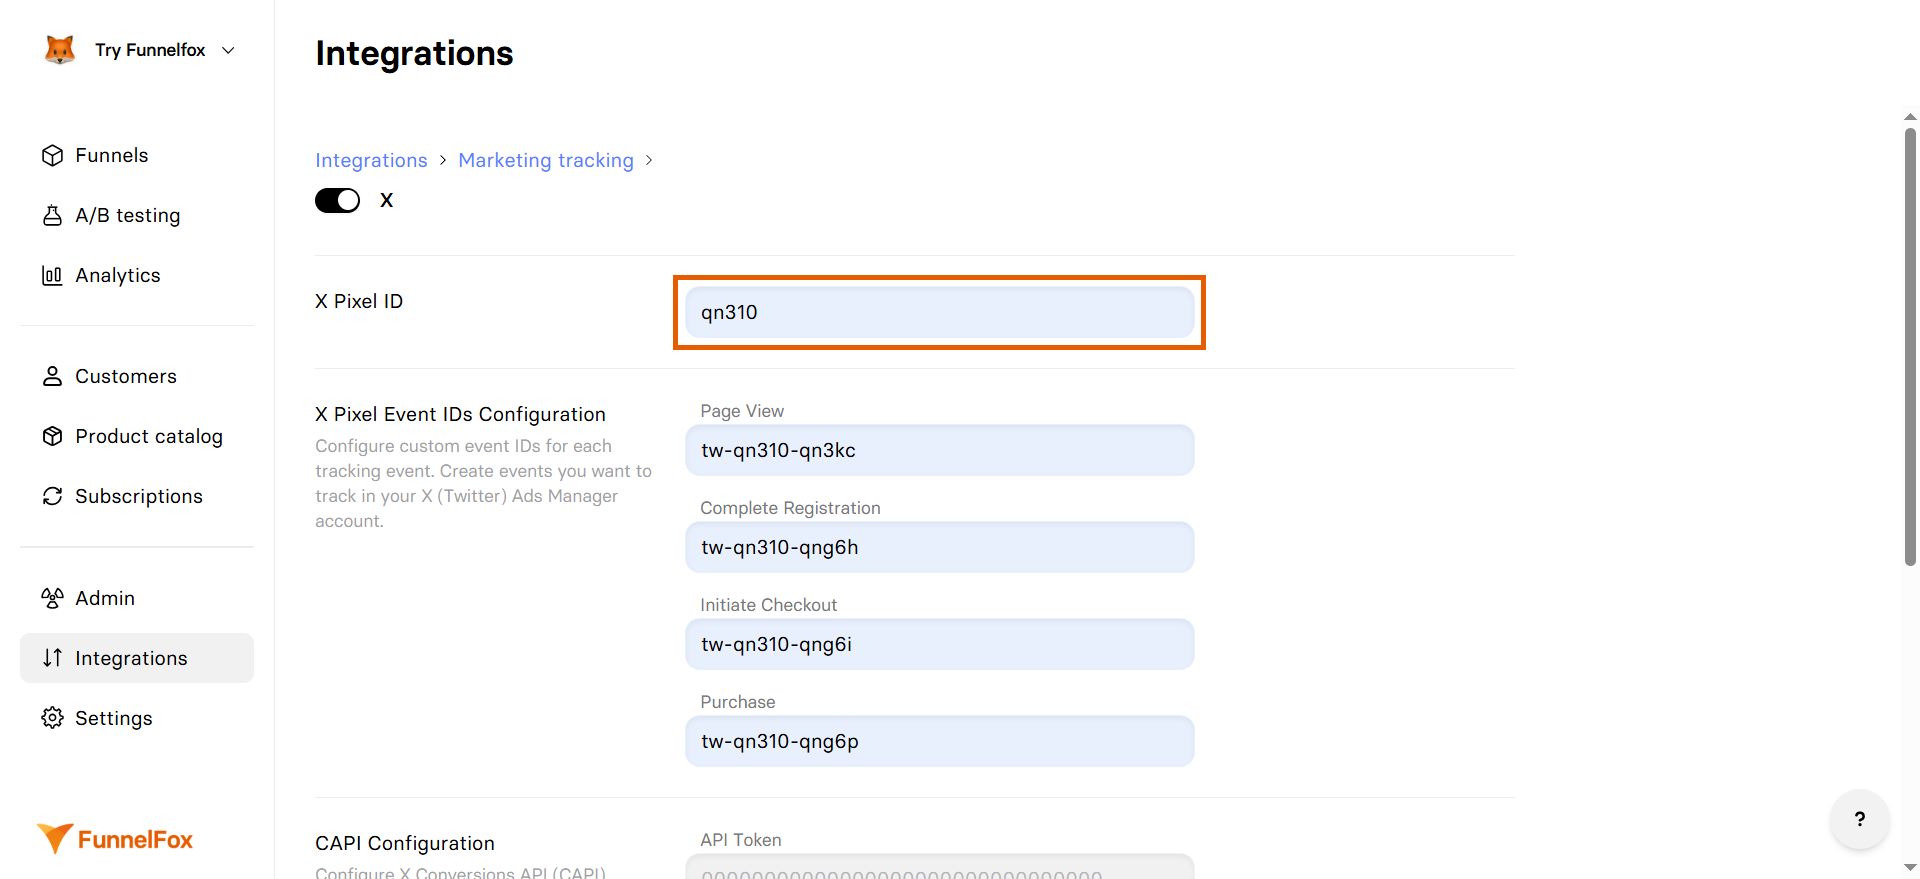1920x879 pixels.
Task: Open the Admin section
Action: point(137,598)
